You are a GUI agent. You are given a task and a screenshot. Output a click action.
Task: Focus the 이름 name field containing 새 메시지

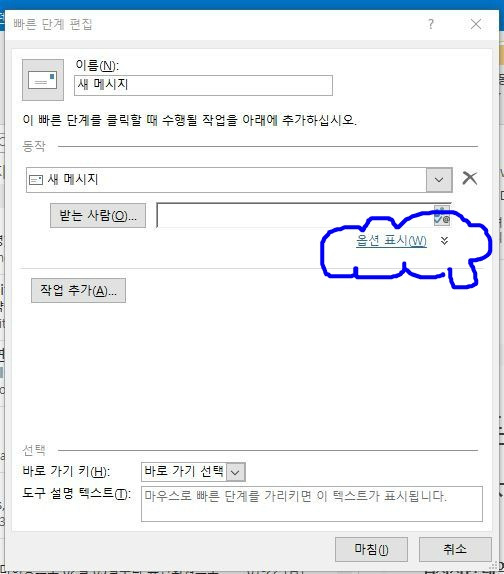click(203, 85)
